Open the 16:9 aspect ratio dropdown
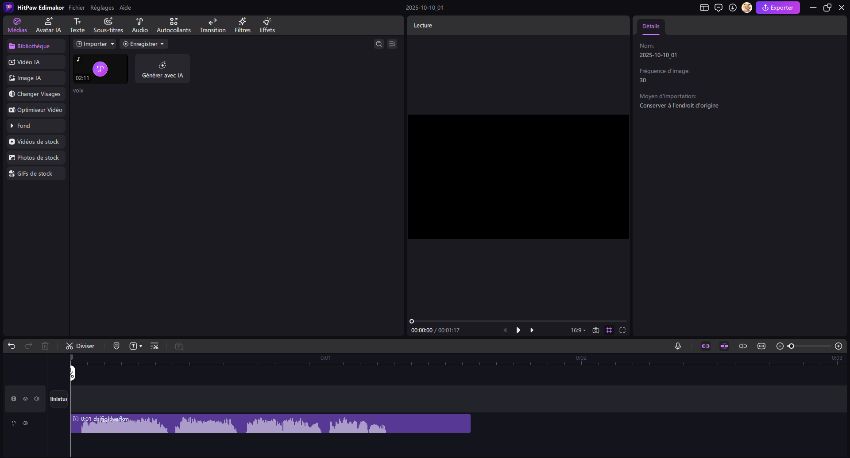The image size is (850, 458). (578, 330)
